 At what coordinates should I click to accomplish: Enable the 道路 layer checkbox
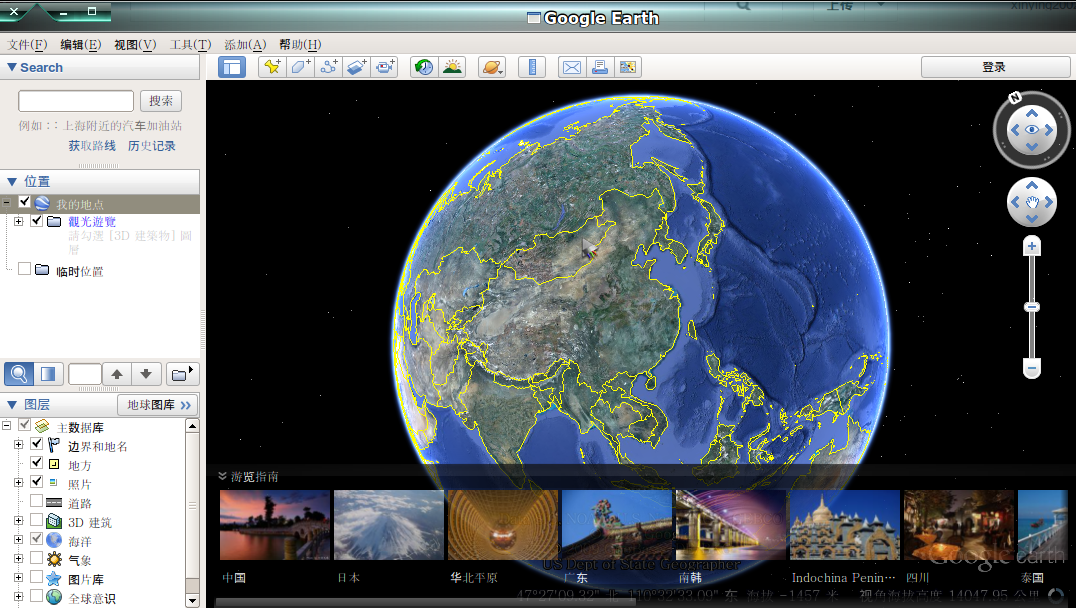(x=37, y=502)
